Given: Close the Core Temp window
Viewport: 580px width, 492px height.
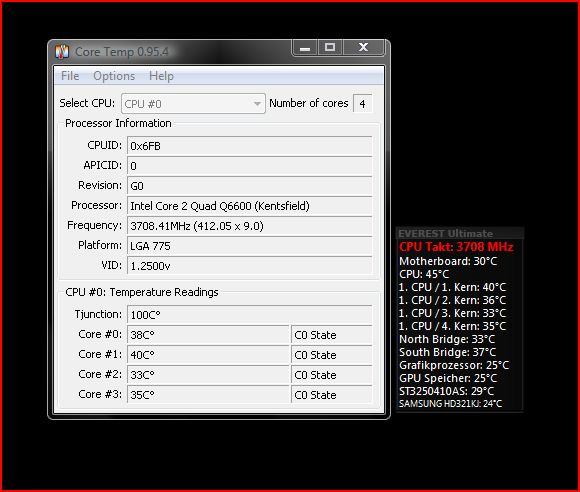Looking at the screenshot, I should [x=364, y=48].
